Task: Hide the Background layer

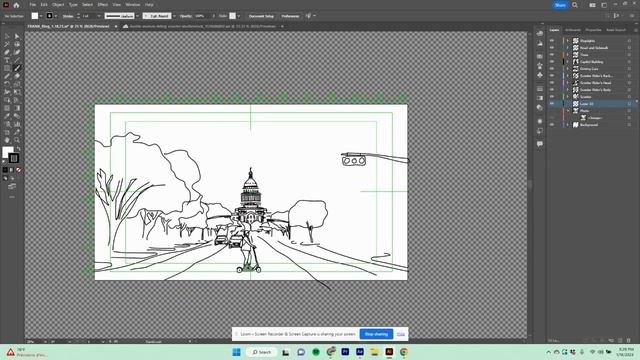Action: pyautogui.click(x=552, y=125)
